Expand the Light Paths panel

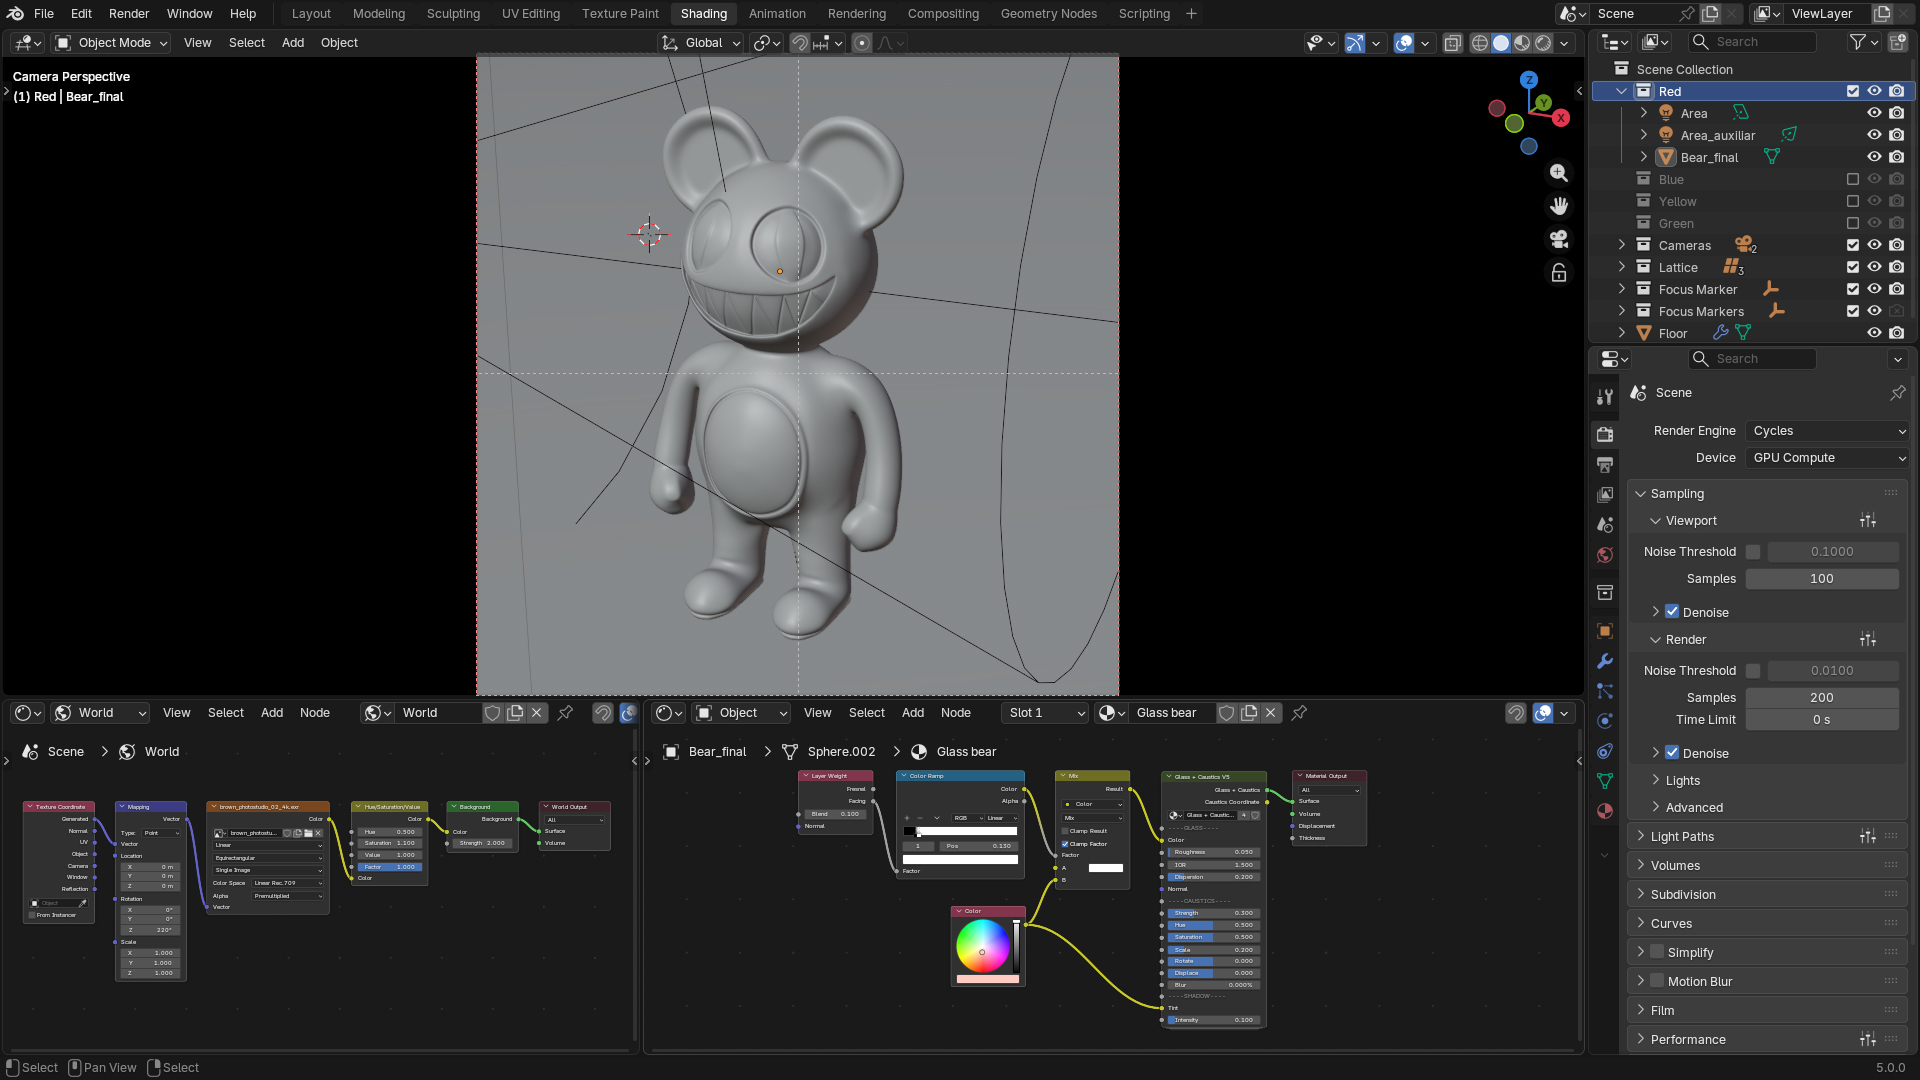click(1682, 836)
